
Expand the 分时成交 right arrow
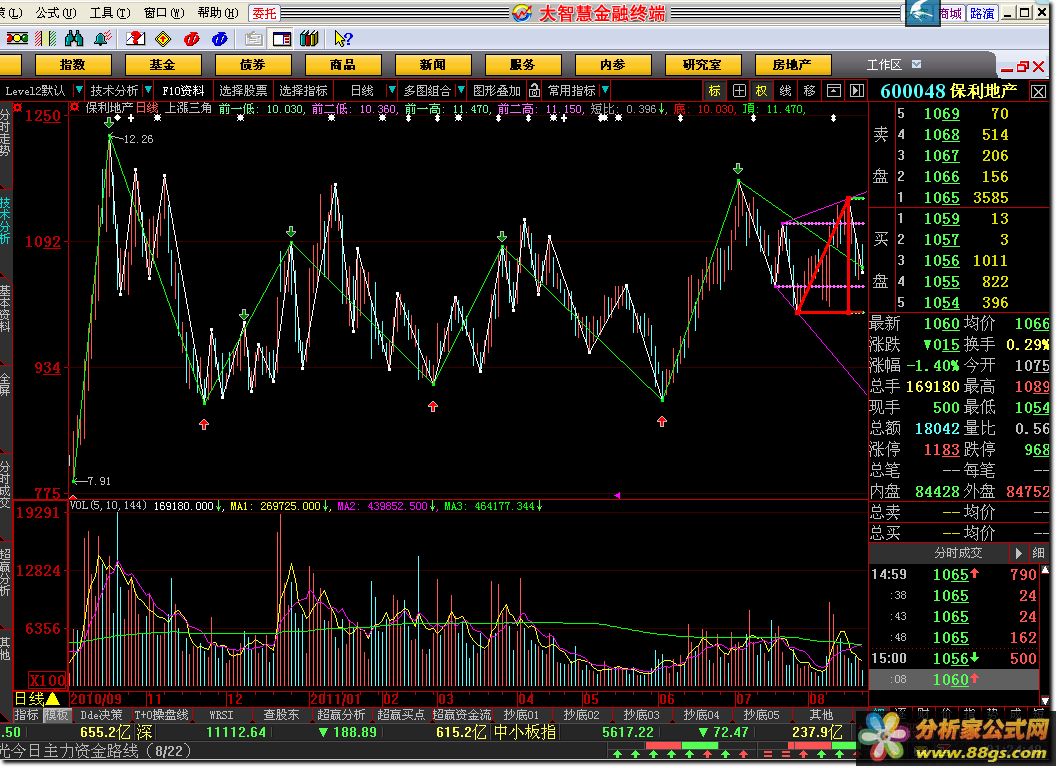[1019, 553]
